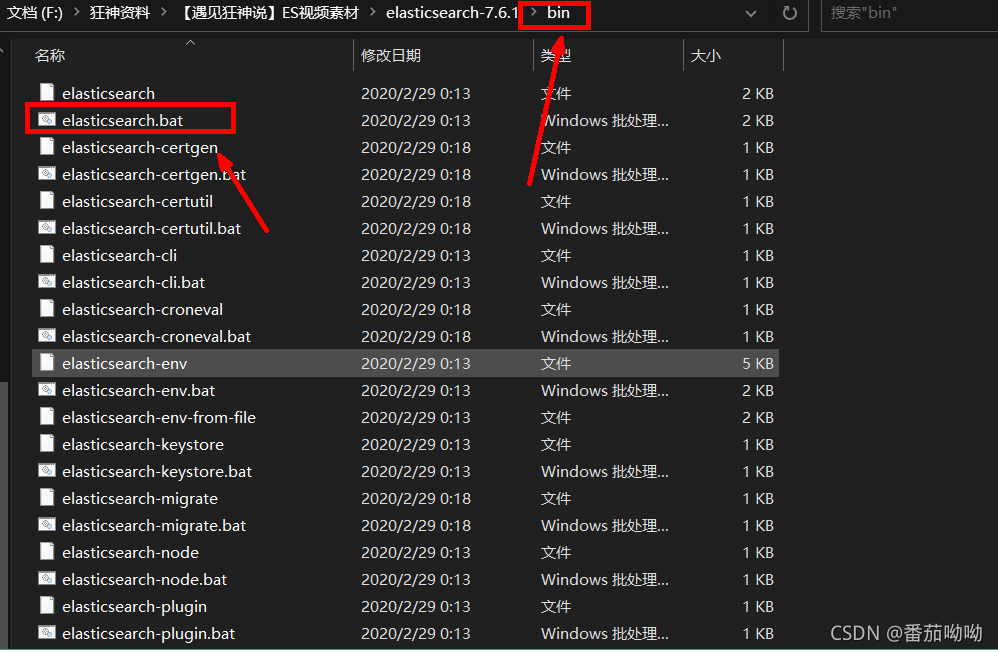The width and height of the screenshot is (998, 653).
Task: Select the elasticsearch-cli.bat file name
Action: [133, 283]
